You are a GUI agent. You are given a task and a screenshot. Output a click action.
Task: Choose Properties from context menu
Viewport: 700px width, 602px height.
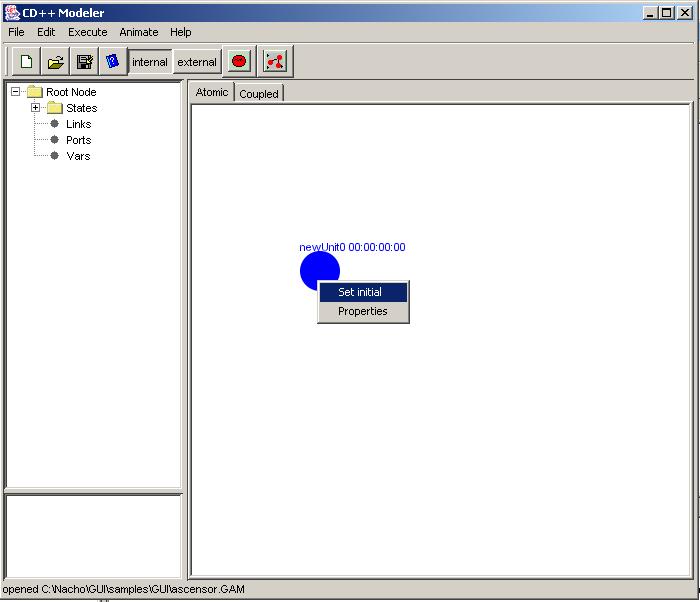pos(362,311)
